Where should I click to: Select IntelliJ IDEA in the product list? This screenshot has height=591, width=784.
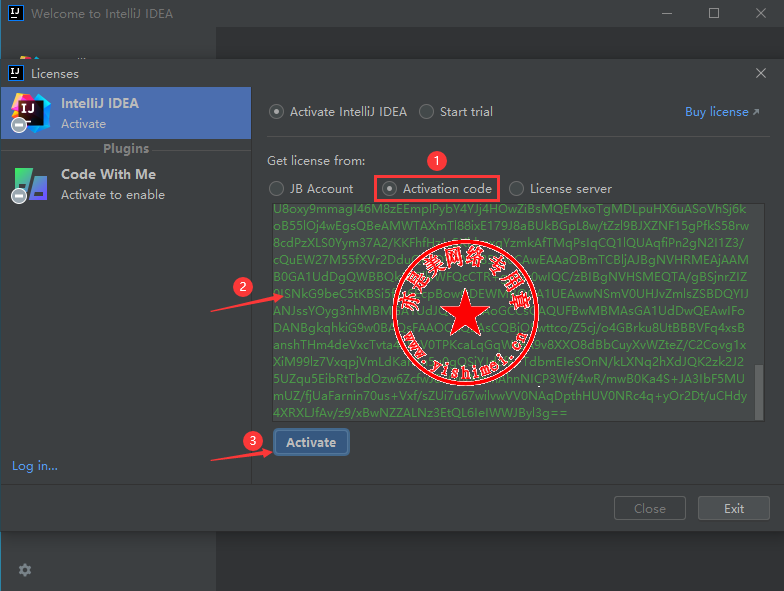pyautogui.click(x=126, y=113)
